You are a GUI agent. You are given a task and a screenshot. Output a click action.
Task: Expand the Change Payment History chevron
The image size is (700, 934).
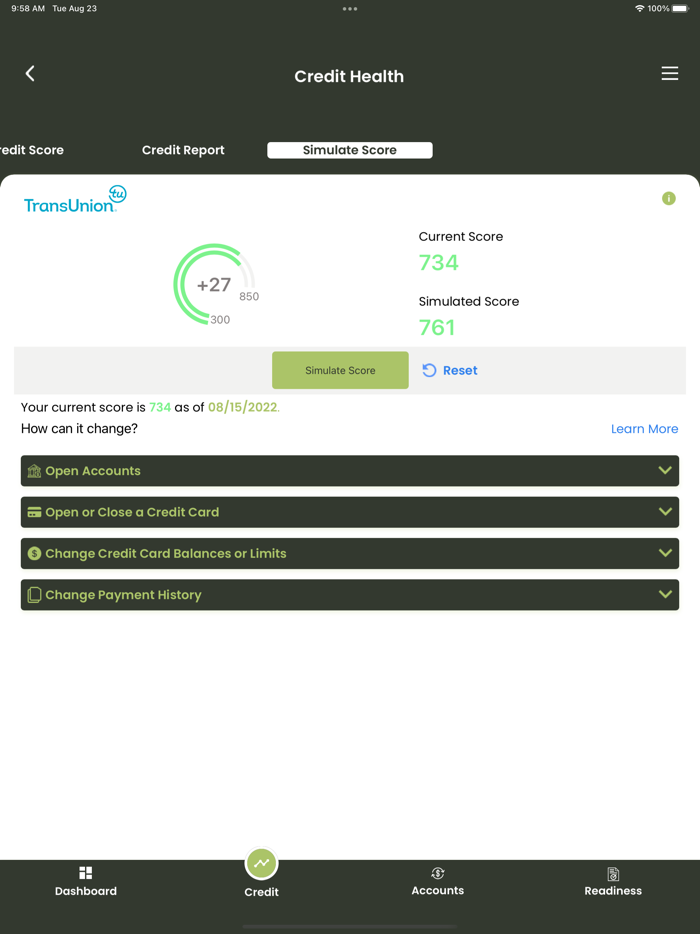665,594
